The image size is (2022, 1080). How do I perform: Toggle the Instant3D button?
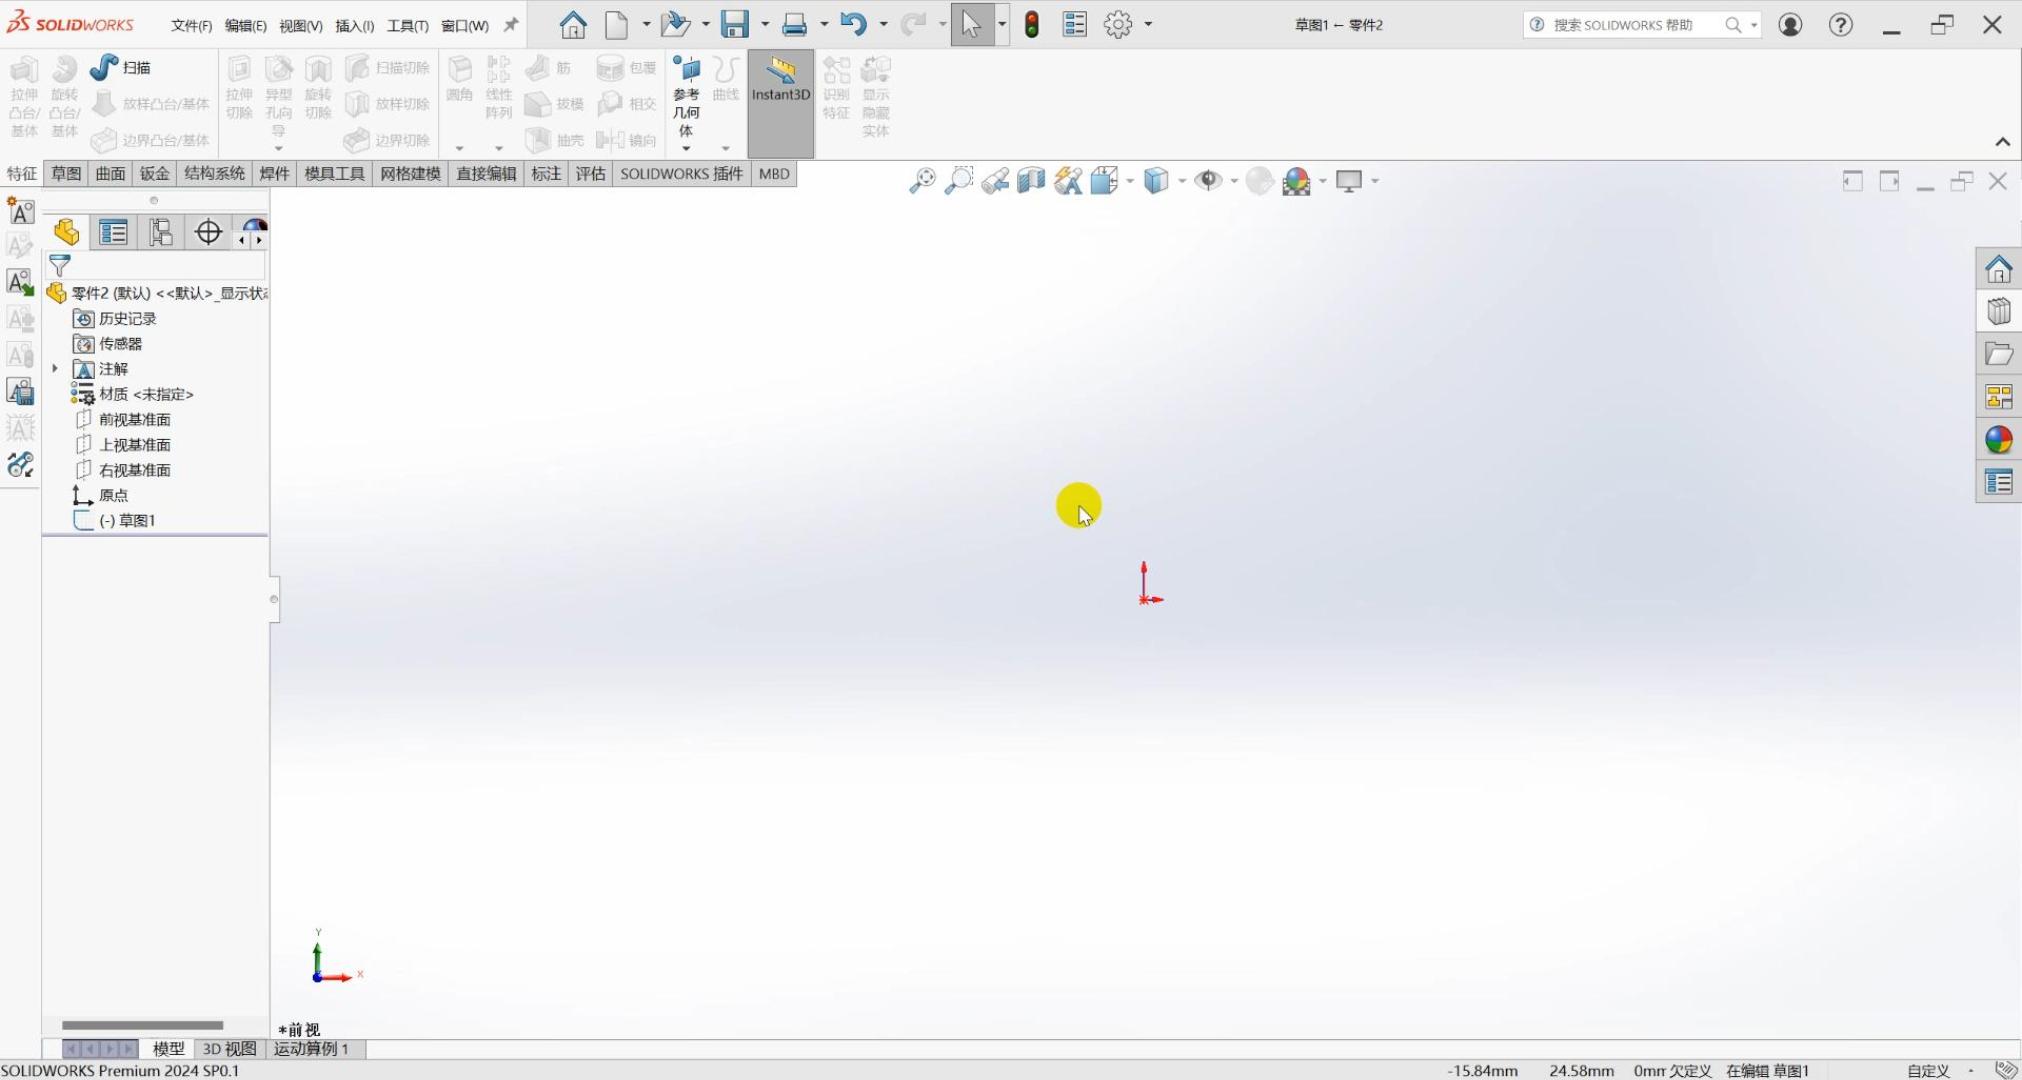coord(780,80)
